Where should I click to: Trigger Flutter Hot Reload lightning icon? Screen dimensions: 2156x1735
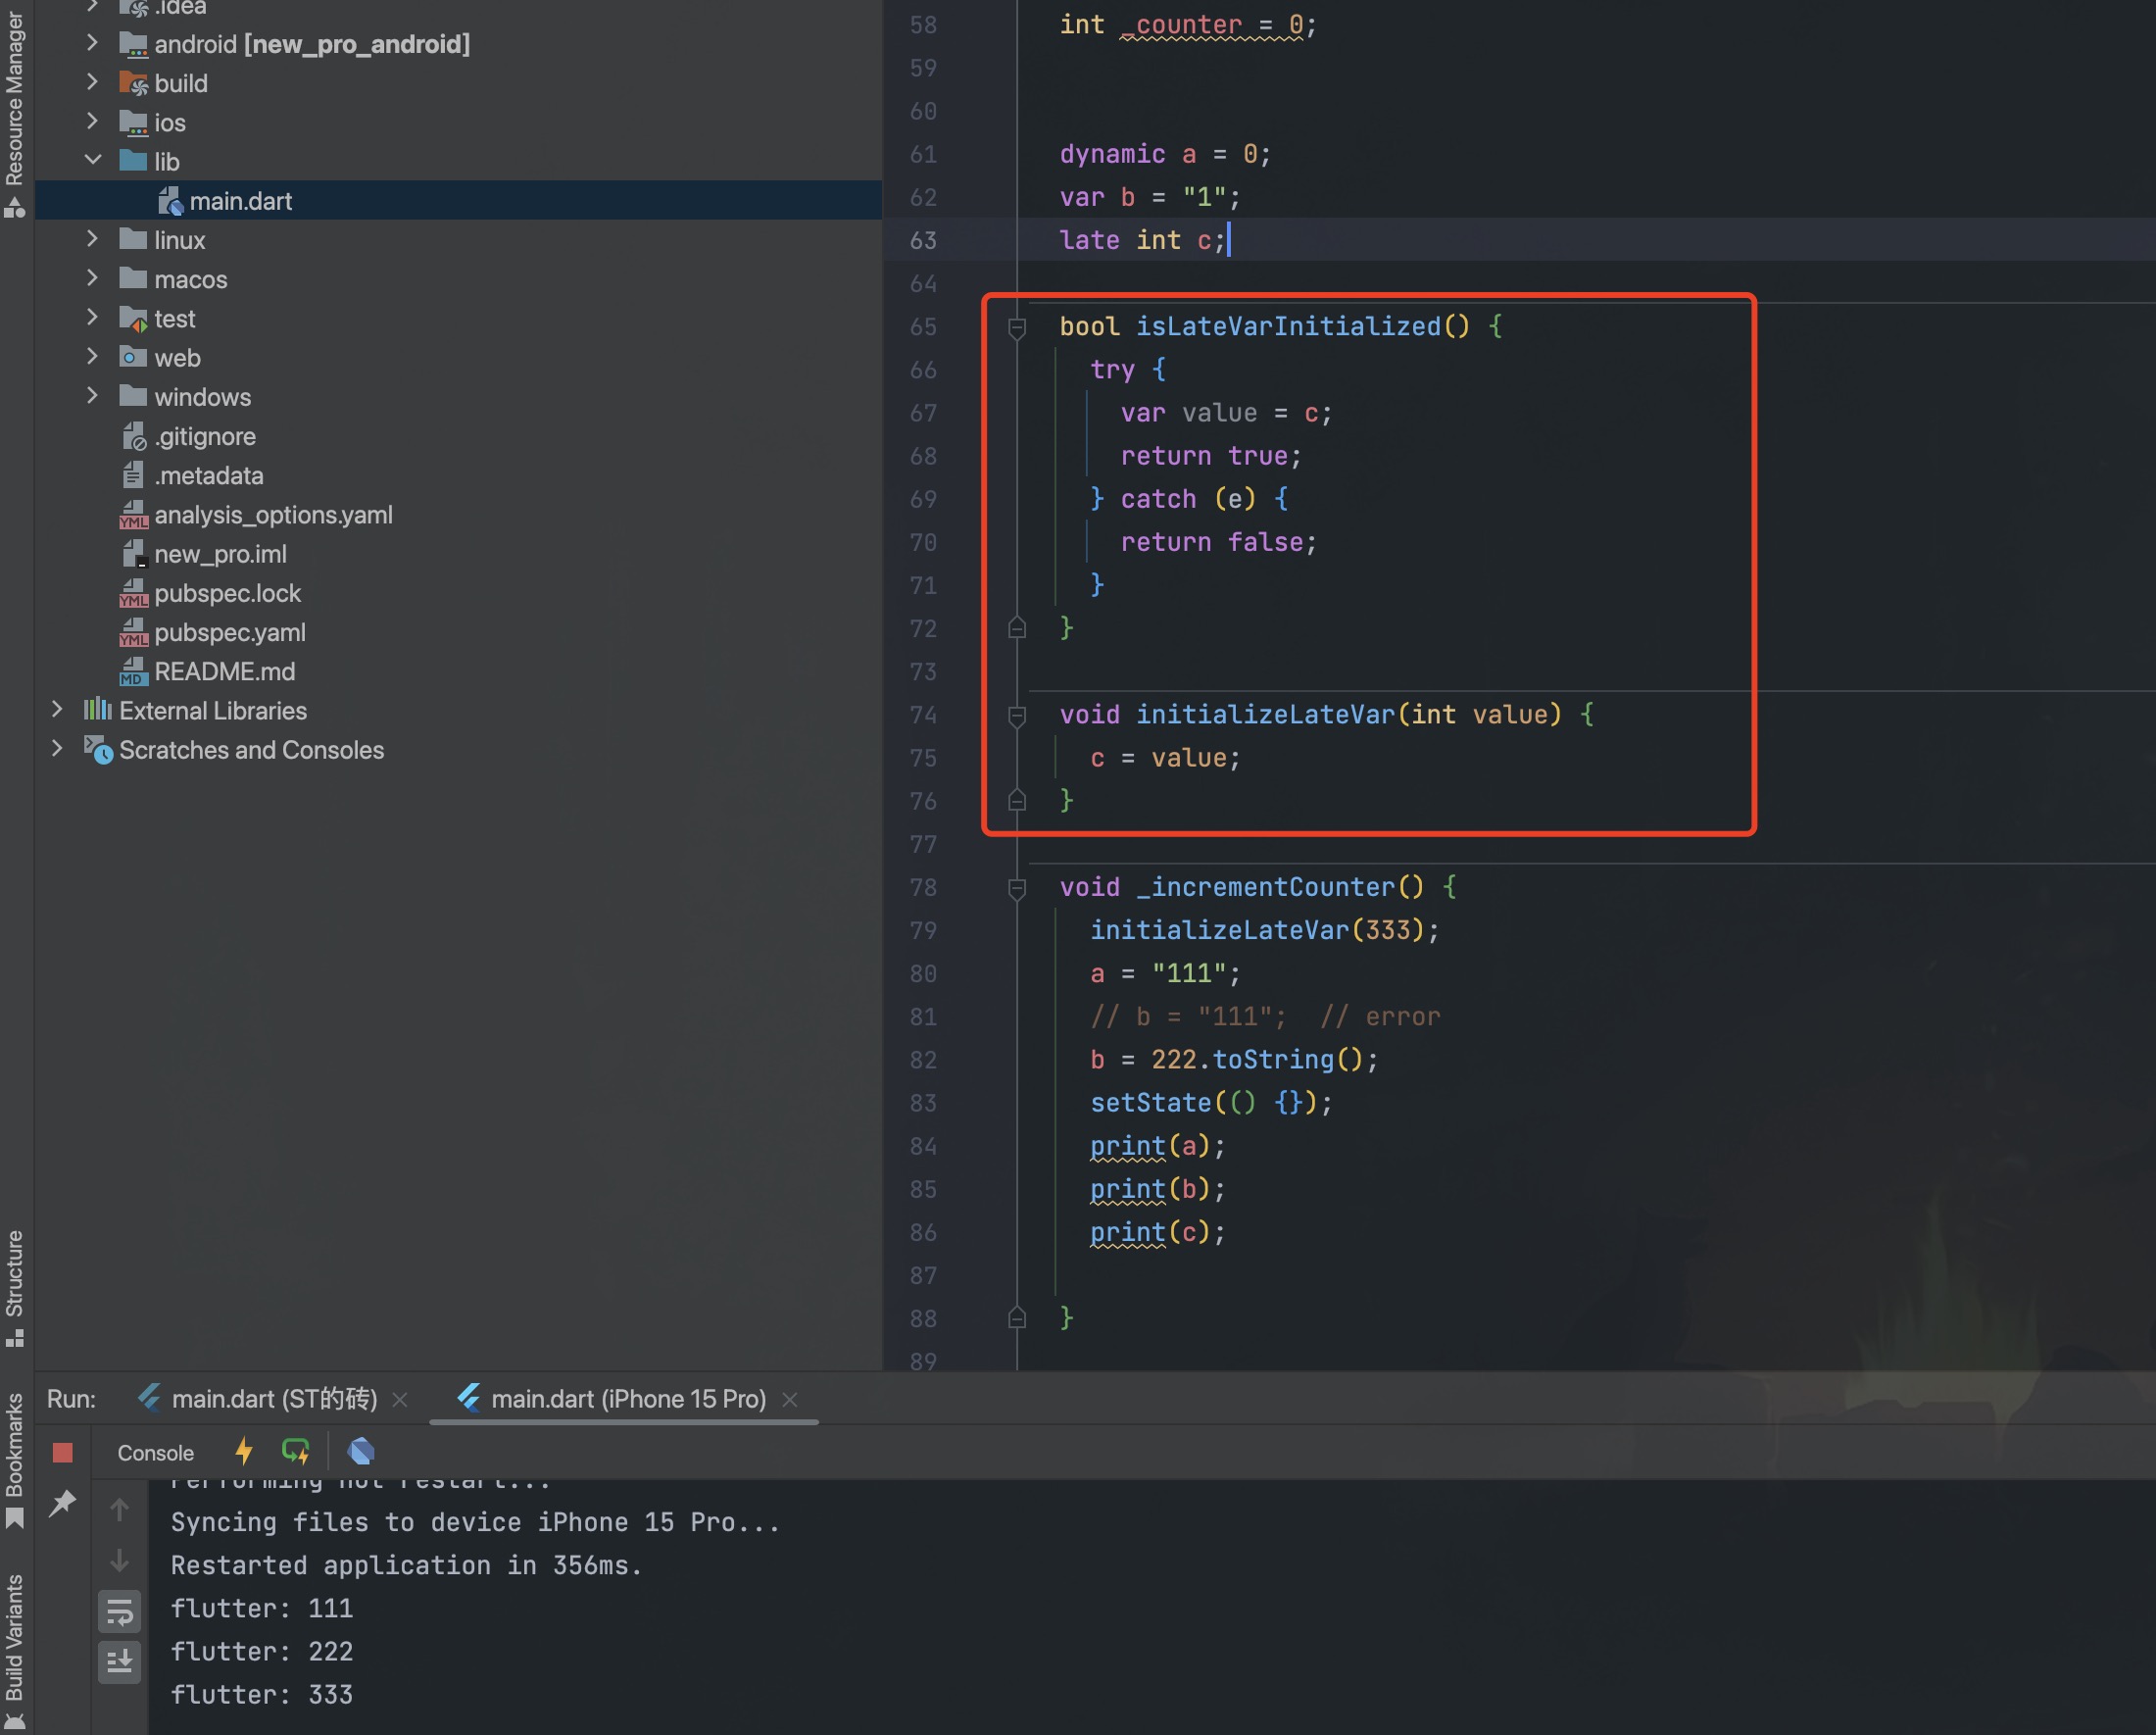[243, 1452]
